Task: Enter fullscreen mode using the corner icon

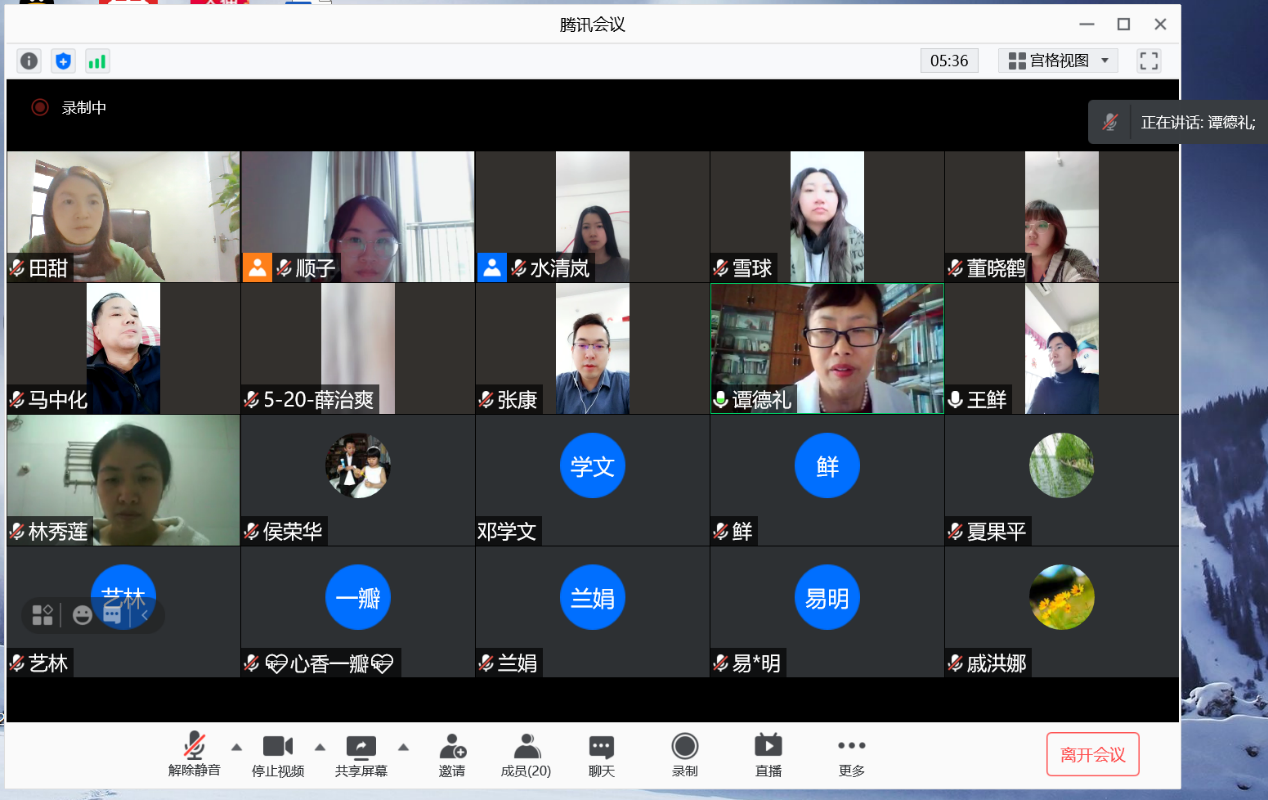Action: pos(1149,61)
